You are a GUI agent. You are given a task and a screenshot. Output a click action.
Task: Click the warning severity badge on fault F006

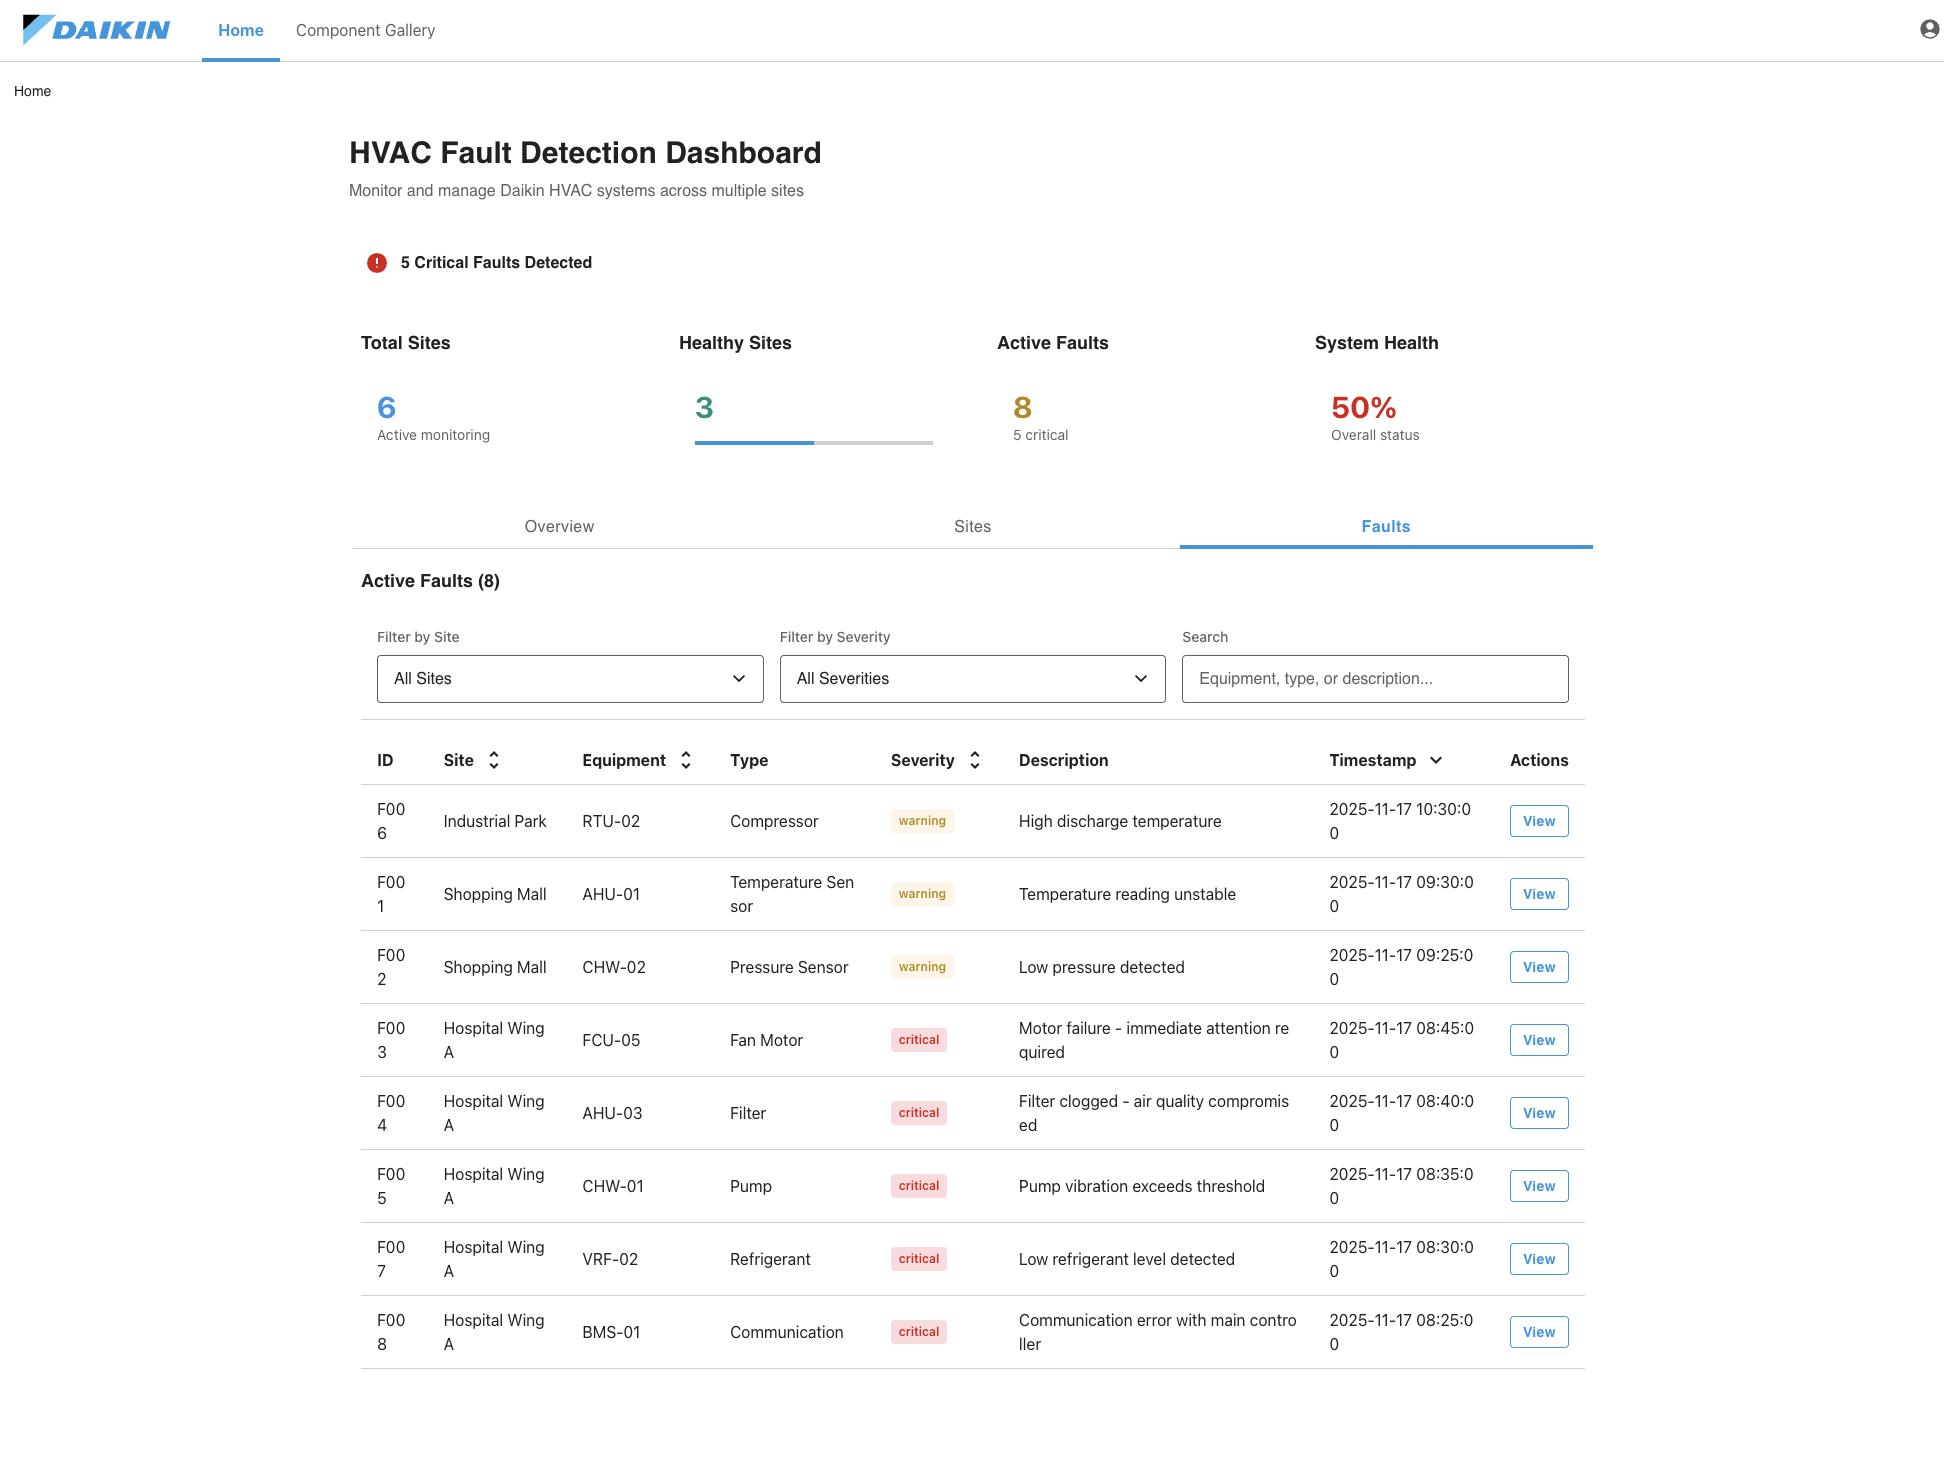pyautogui.click(x=921, y=820)
